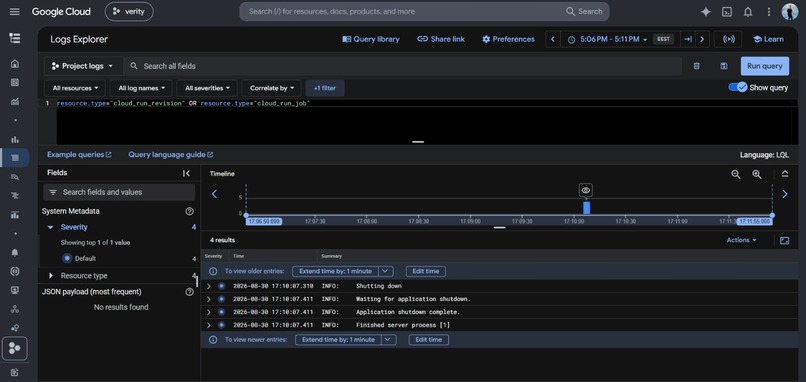
Task: Open Gemini AI sparkle assistant
Action: pos(706,12)
